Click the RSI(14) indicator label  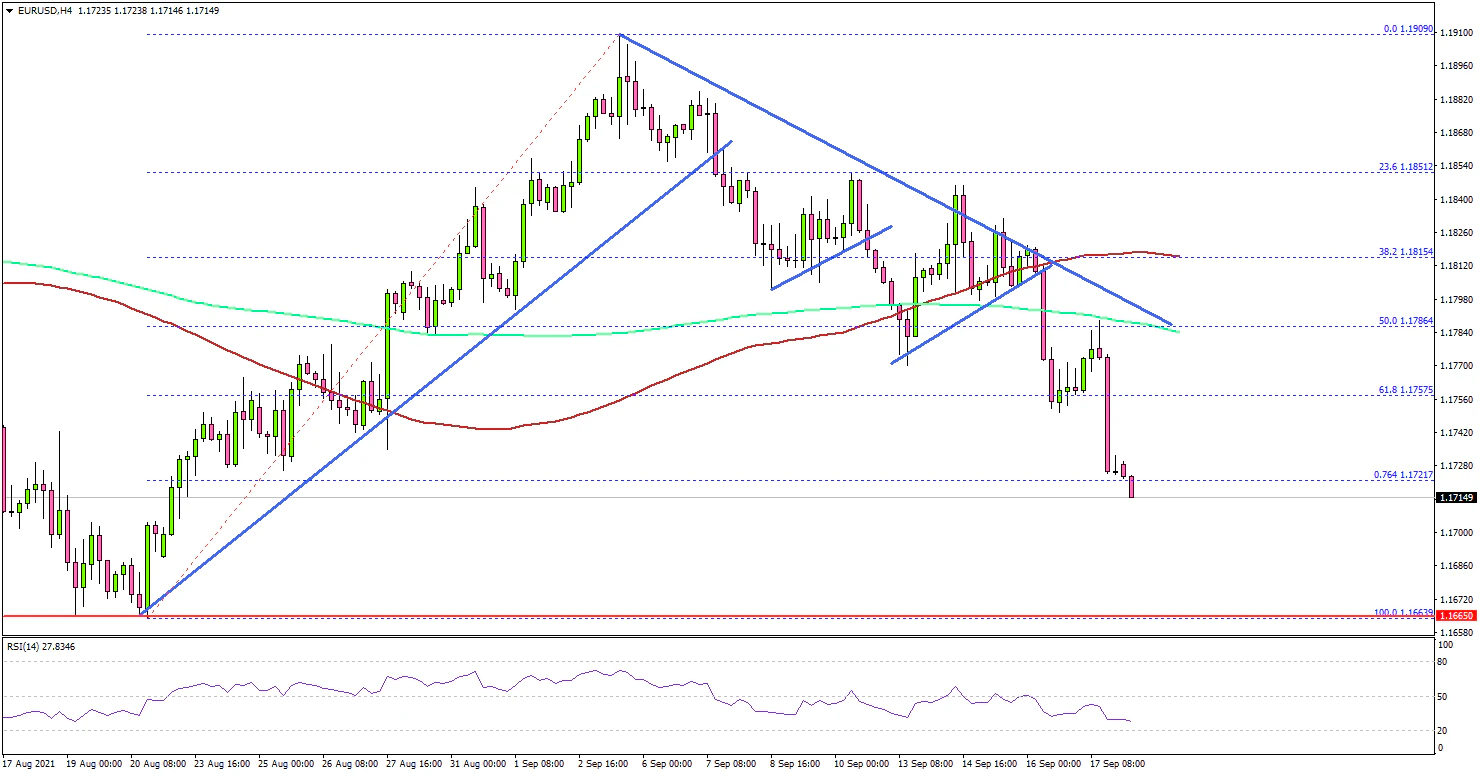[41, 647]
